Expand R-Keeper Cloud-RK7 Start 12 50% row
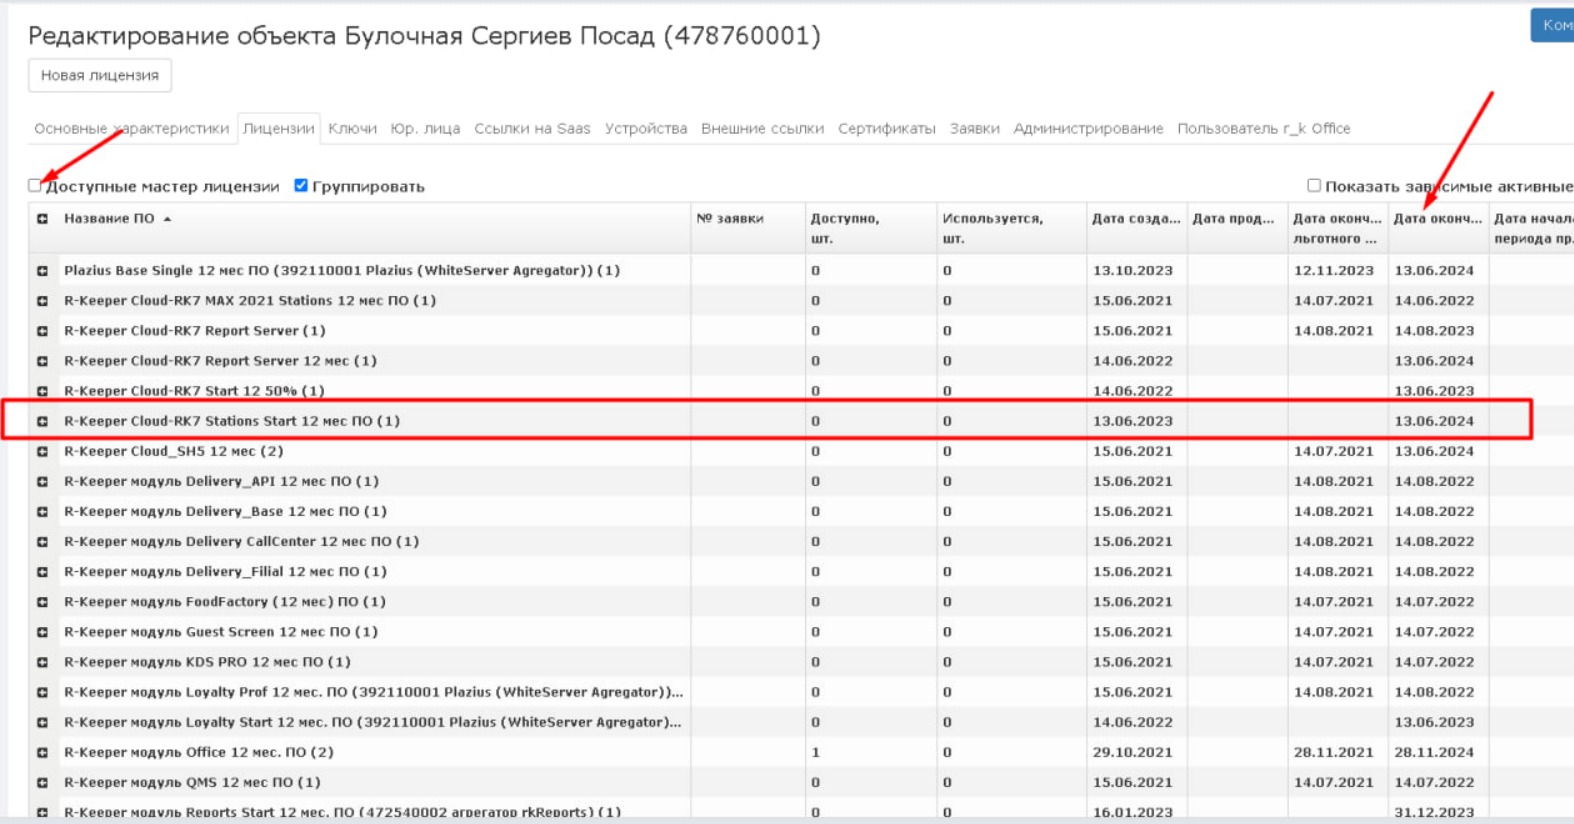Viewport: 1574px width, 824px height. pos(42,391)
